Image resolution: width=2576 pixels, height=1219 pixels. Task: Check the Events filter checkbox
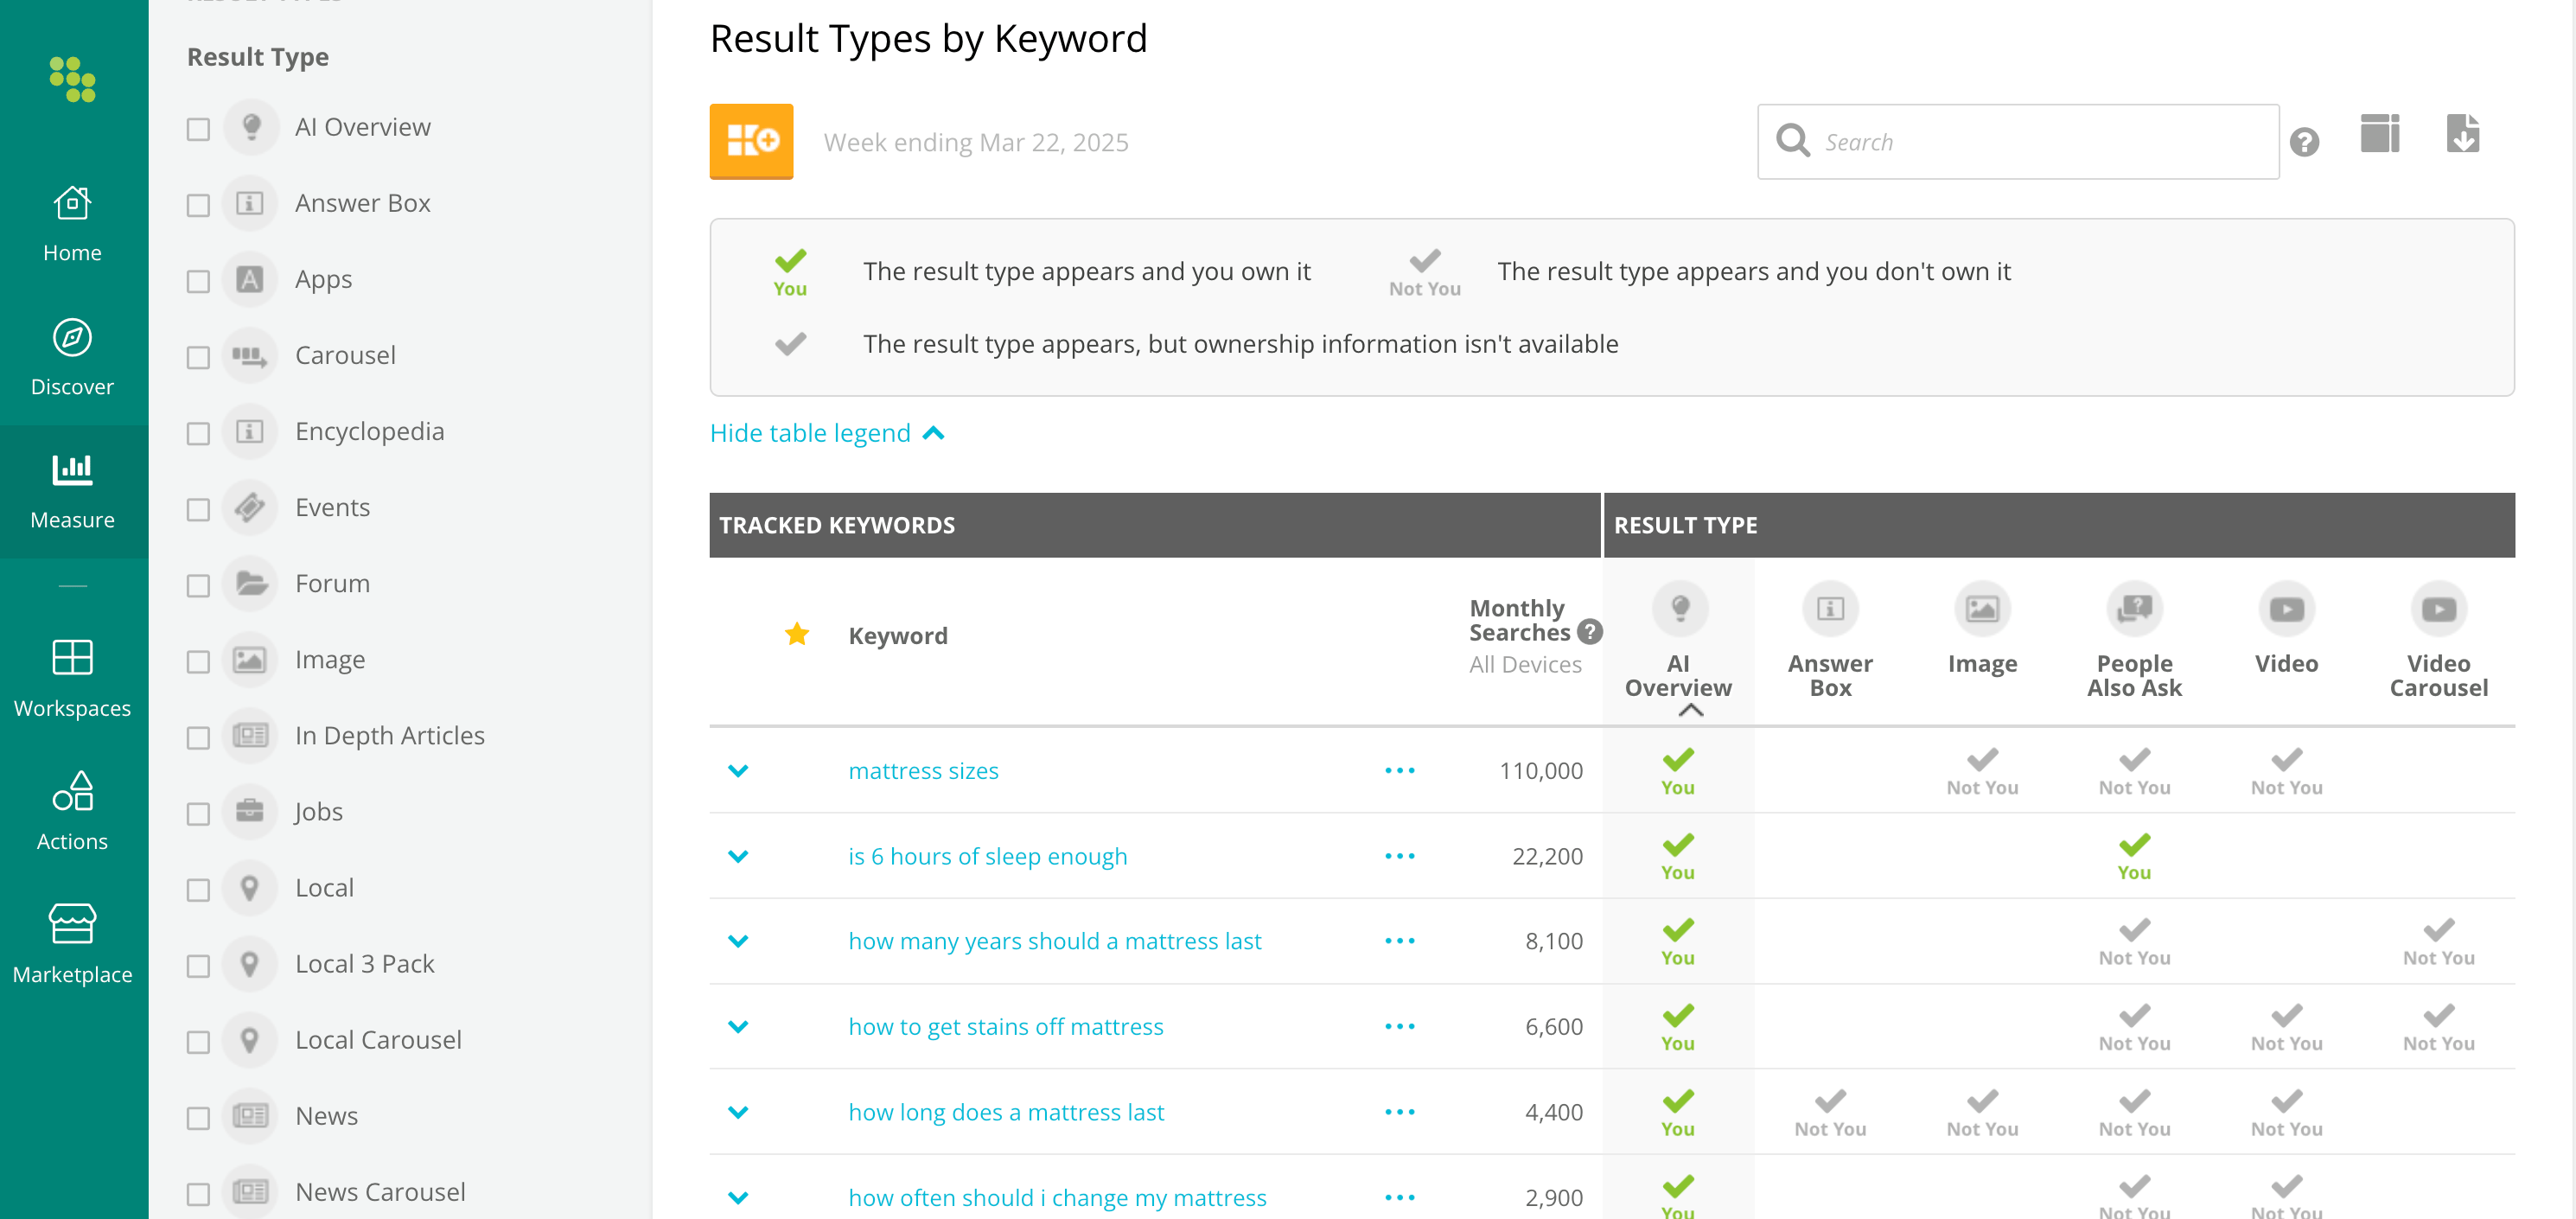coord(198,510)
